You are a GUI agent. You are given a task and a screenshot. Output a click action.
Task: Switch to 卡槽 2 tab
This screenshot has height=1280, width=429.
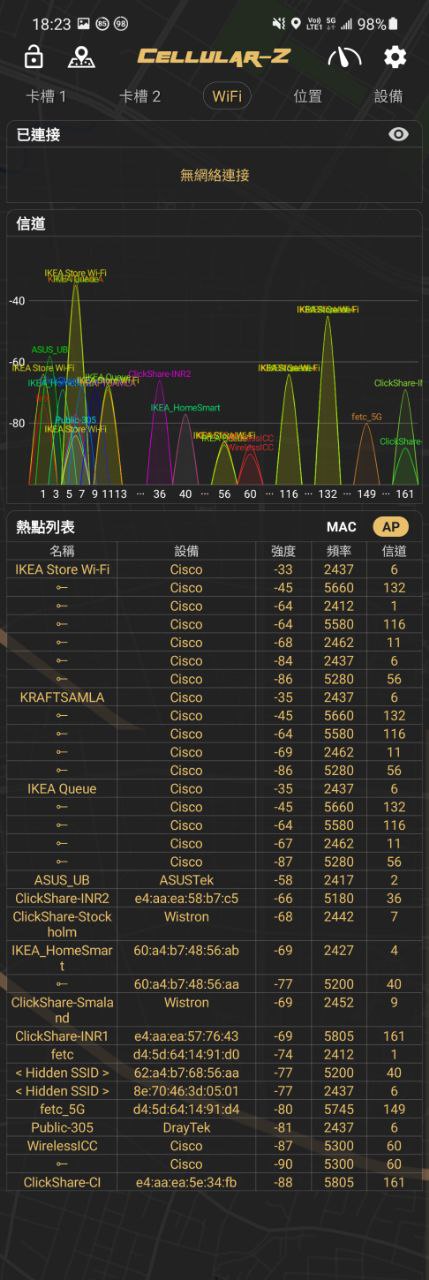(x=140, y=96)
